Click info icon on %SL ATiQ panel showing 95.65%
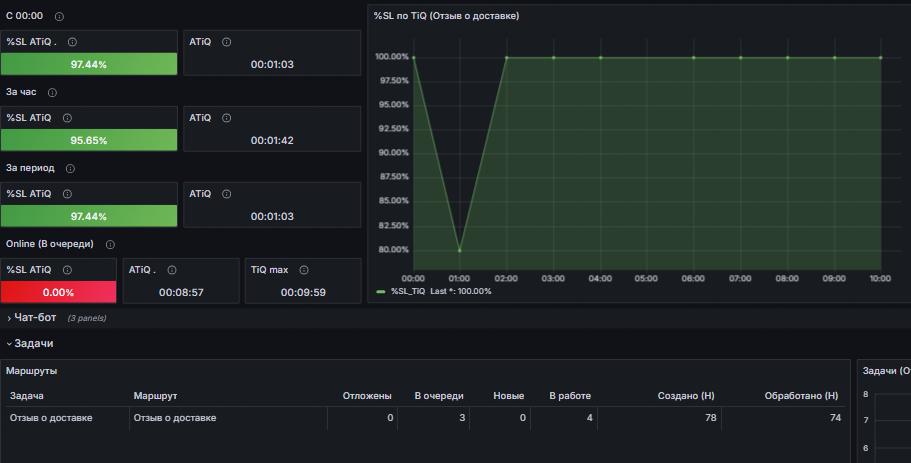 [x=67, y=118]
